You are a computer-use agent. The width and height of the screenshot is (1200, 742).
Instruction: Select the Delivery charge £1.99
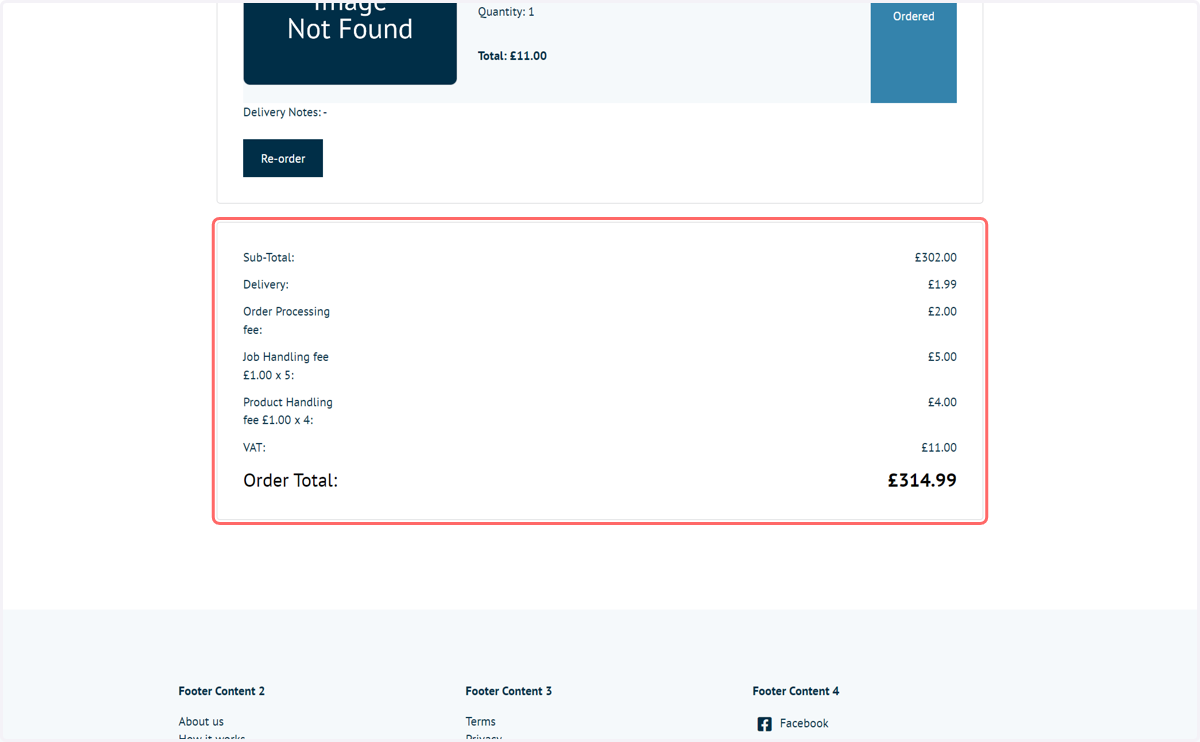tap(942, 284)
